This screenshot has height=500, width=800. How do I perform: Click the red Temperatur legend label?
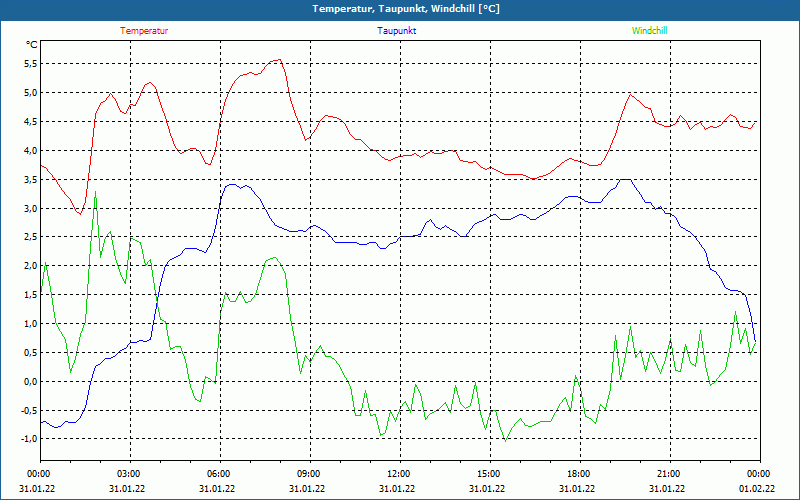(x=144, y=31)
